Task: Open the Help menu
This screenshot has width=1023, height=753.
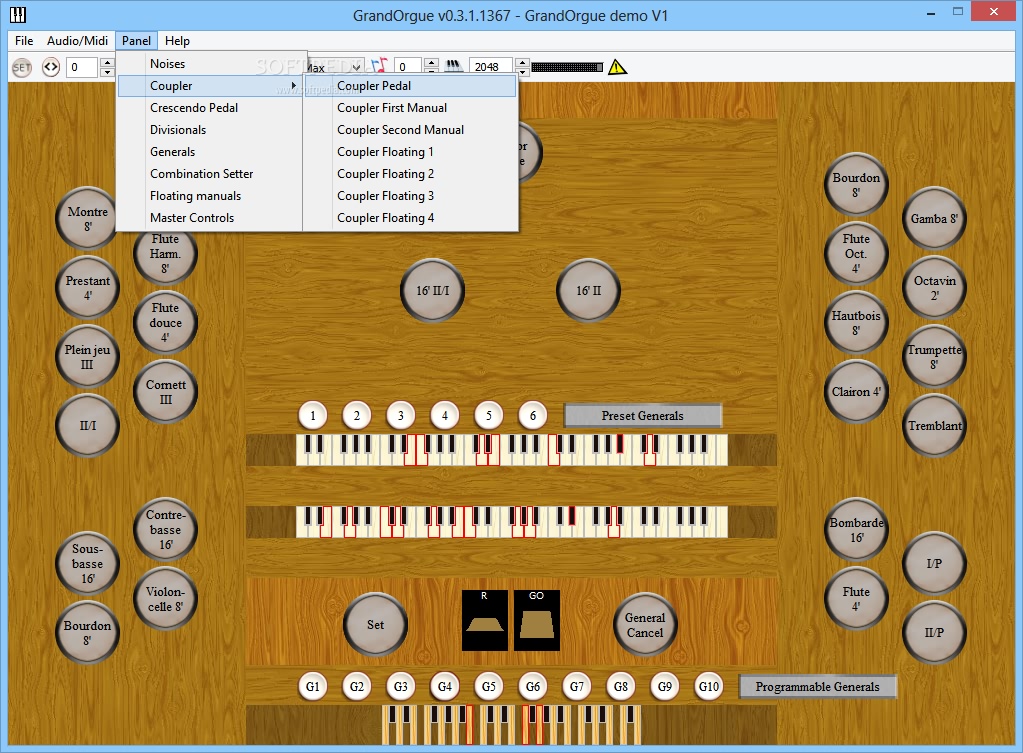Action: pyautogui.click(x=177, y=40)
